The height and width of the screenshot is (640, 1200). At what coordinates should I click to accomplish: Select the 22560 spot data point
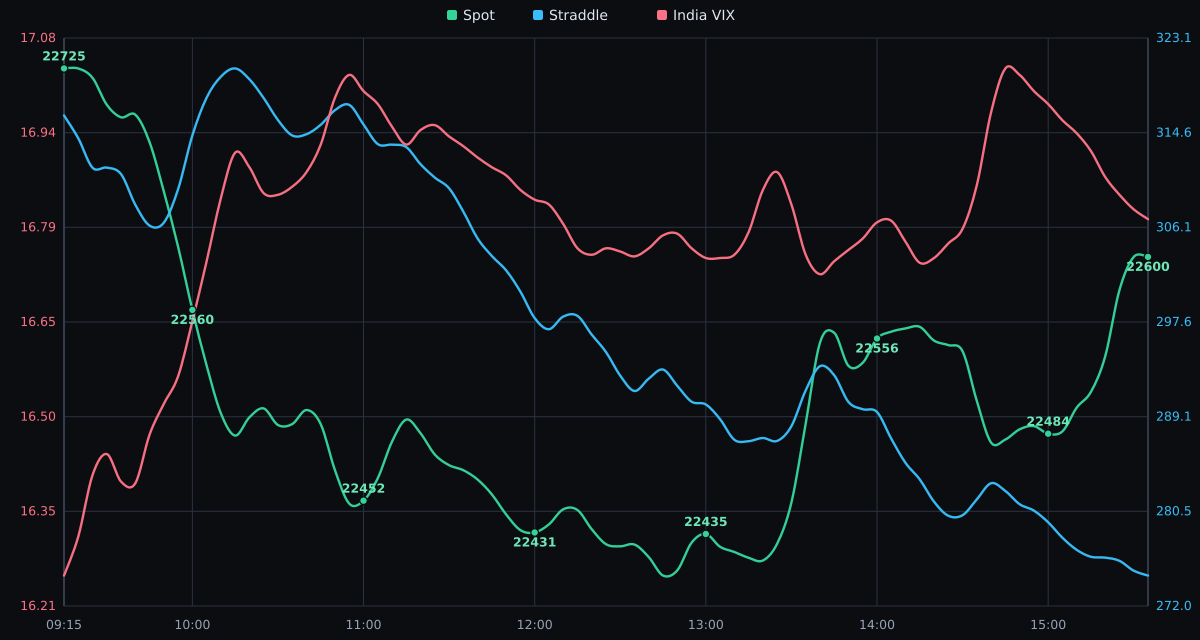pos(192,310)
